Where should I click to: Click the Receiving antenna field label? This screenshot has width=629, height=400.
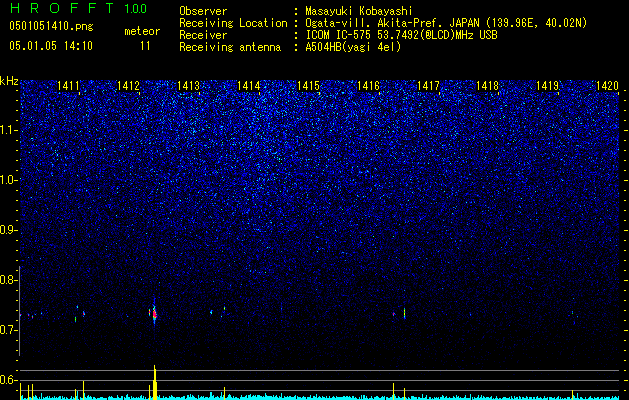point(230,47)
